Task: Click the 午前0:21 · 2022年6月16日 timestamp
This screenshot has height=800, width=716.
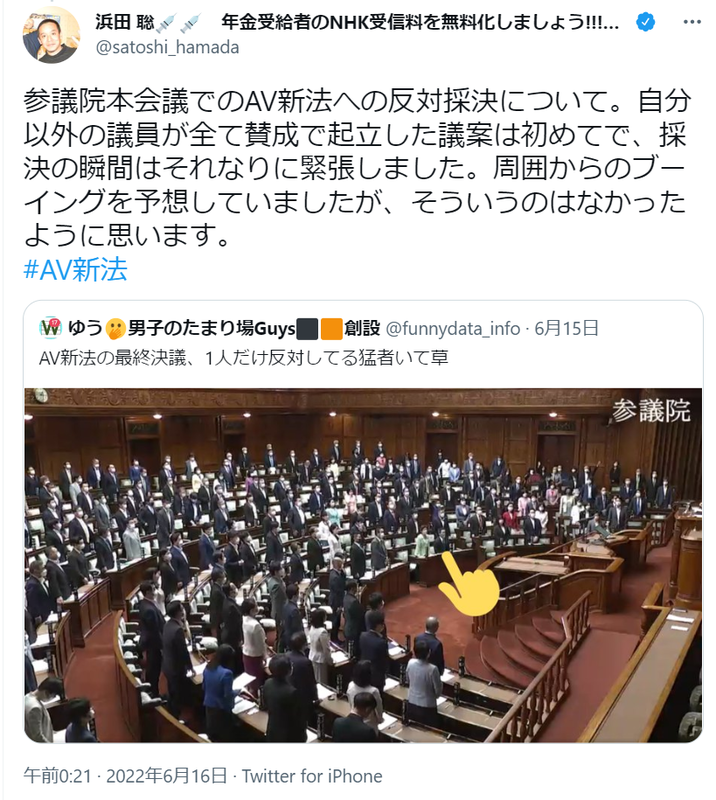Action: click(125, 776)
